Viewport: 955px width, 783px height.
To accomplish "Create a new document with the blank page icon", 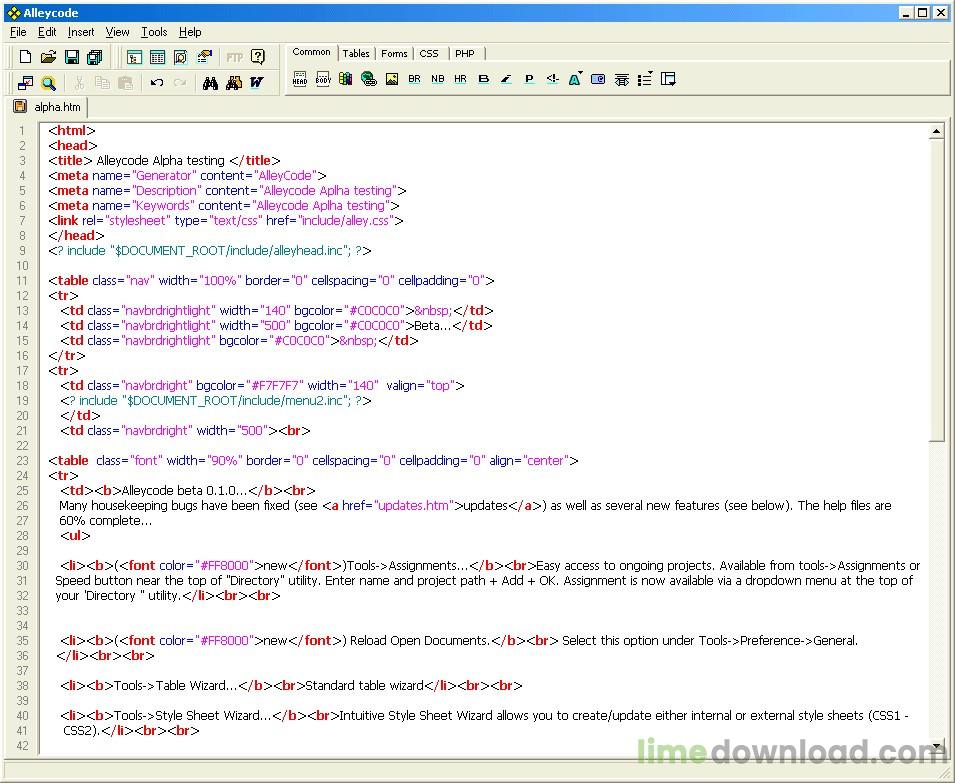I will pos(25,57).
